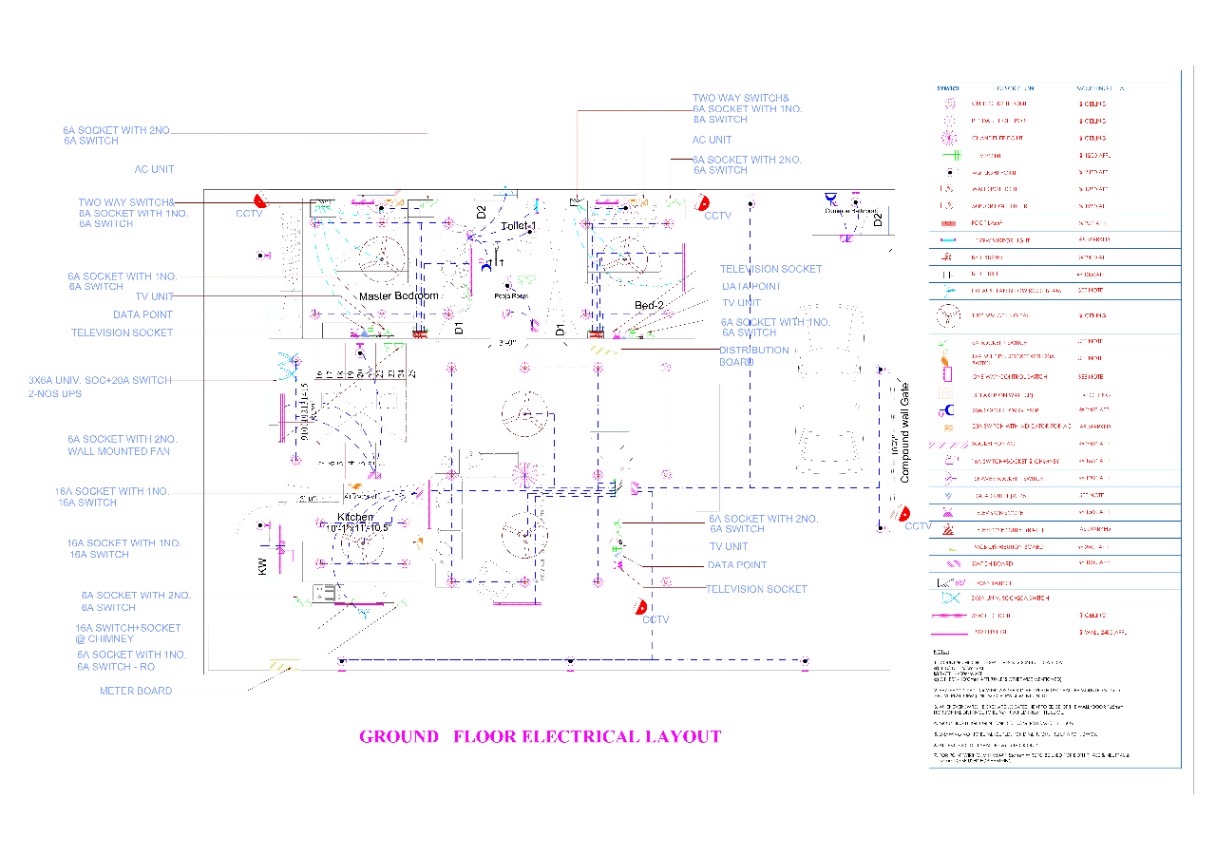Select the DISTRIBUTION BOARD annotation text

coord(754,356)
